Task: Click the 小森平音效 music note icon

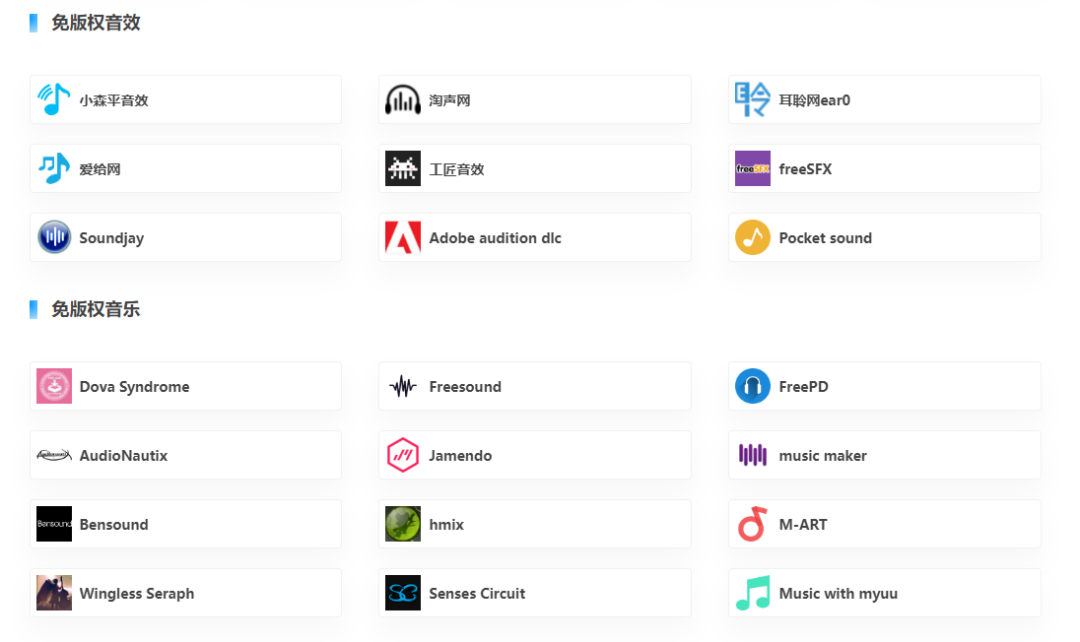Action: (52, 99)
